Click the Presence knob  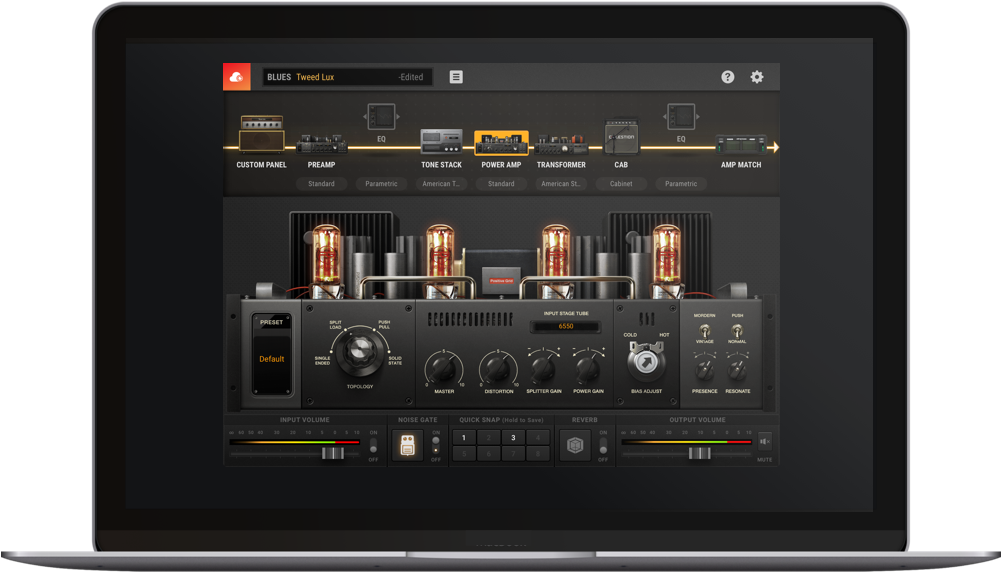704,369
